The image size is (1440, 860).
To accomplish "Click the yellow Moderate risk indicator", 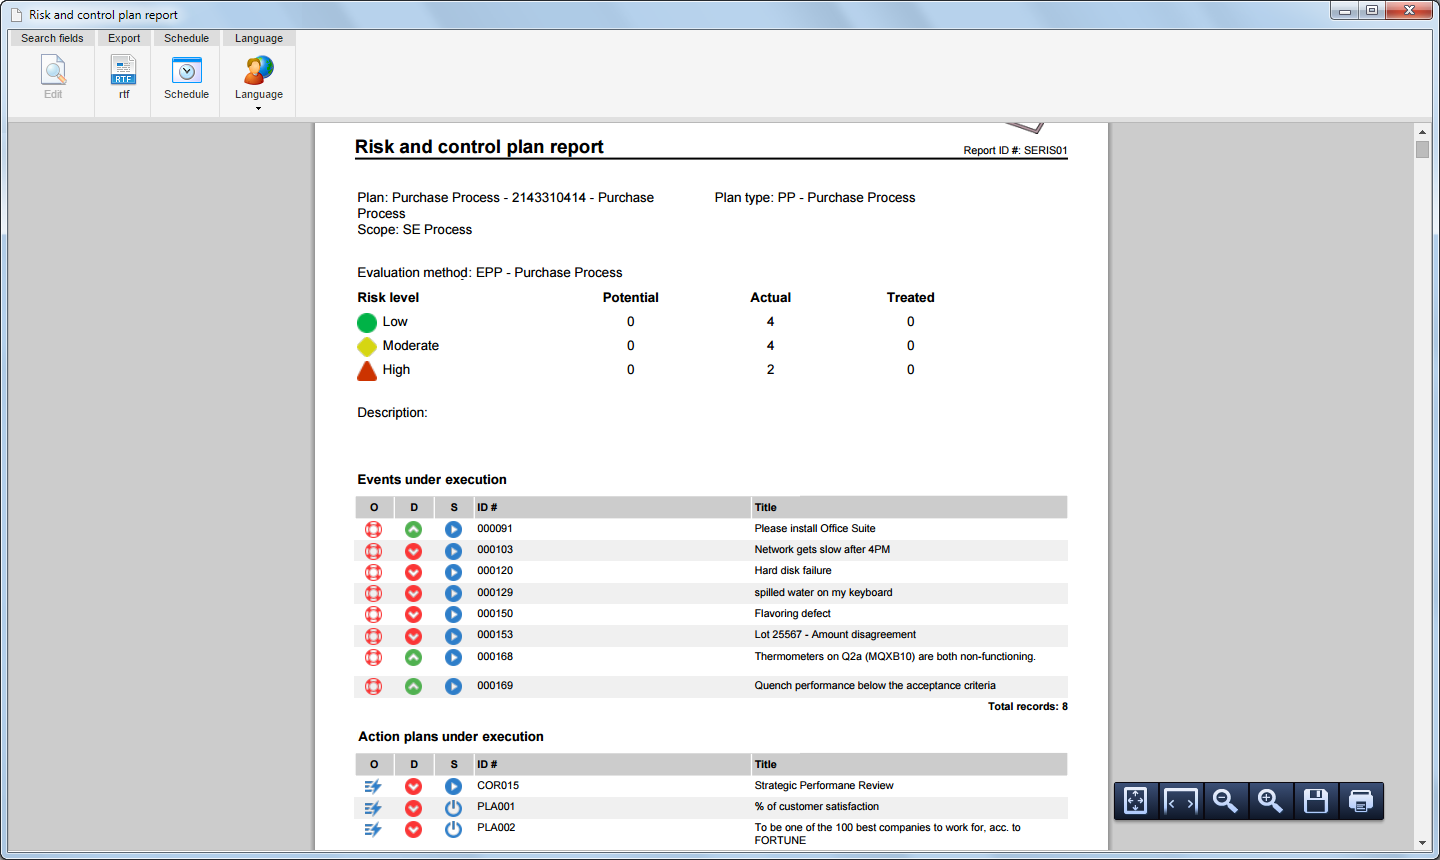I will pyautogui.click(x=367, y=346).
